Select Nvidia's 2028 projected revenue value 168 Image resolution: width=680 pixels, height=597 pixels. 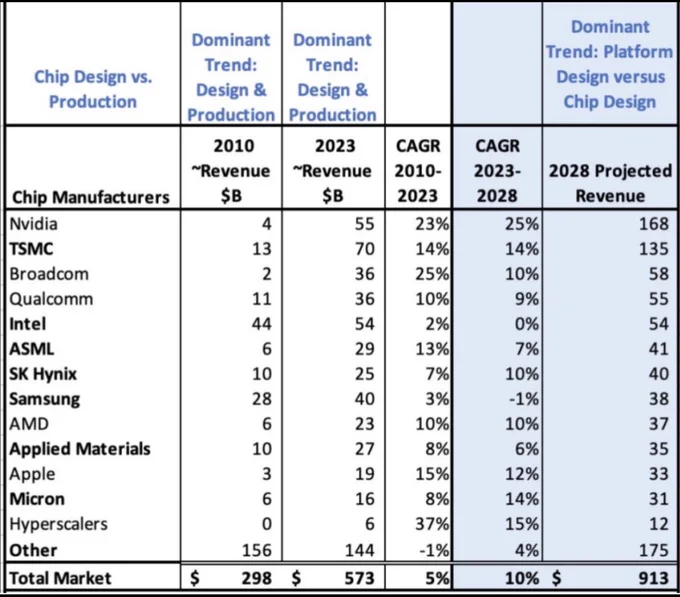tap(654, 224)
